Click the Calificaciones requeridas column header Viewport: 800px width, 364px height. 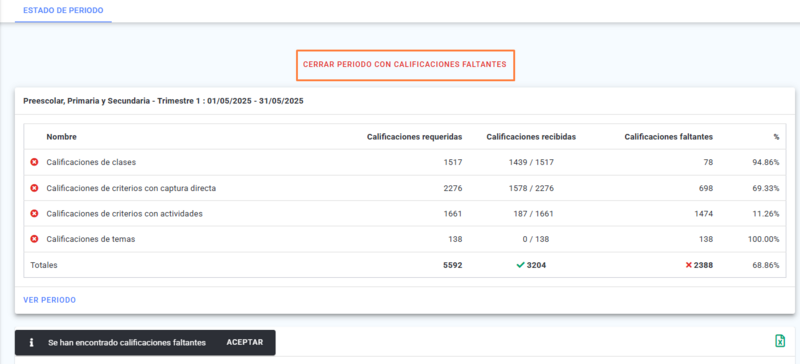click(x=414, y=137)
